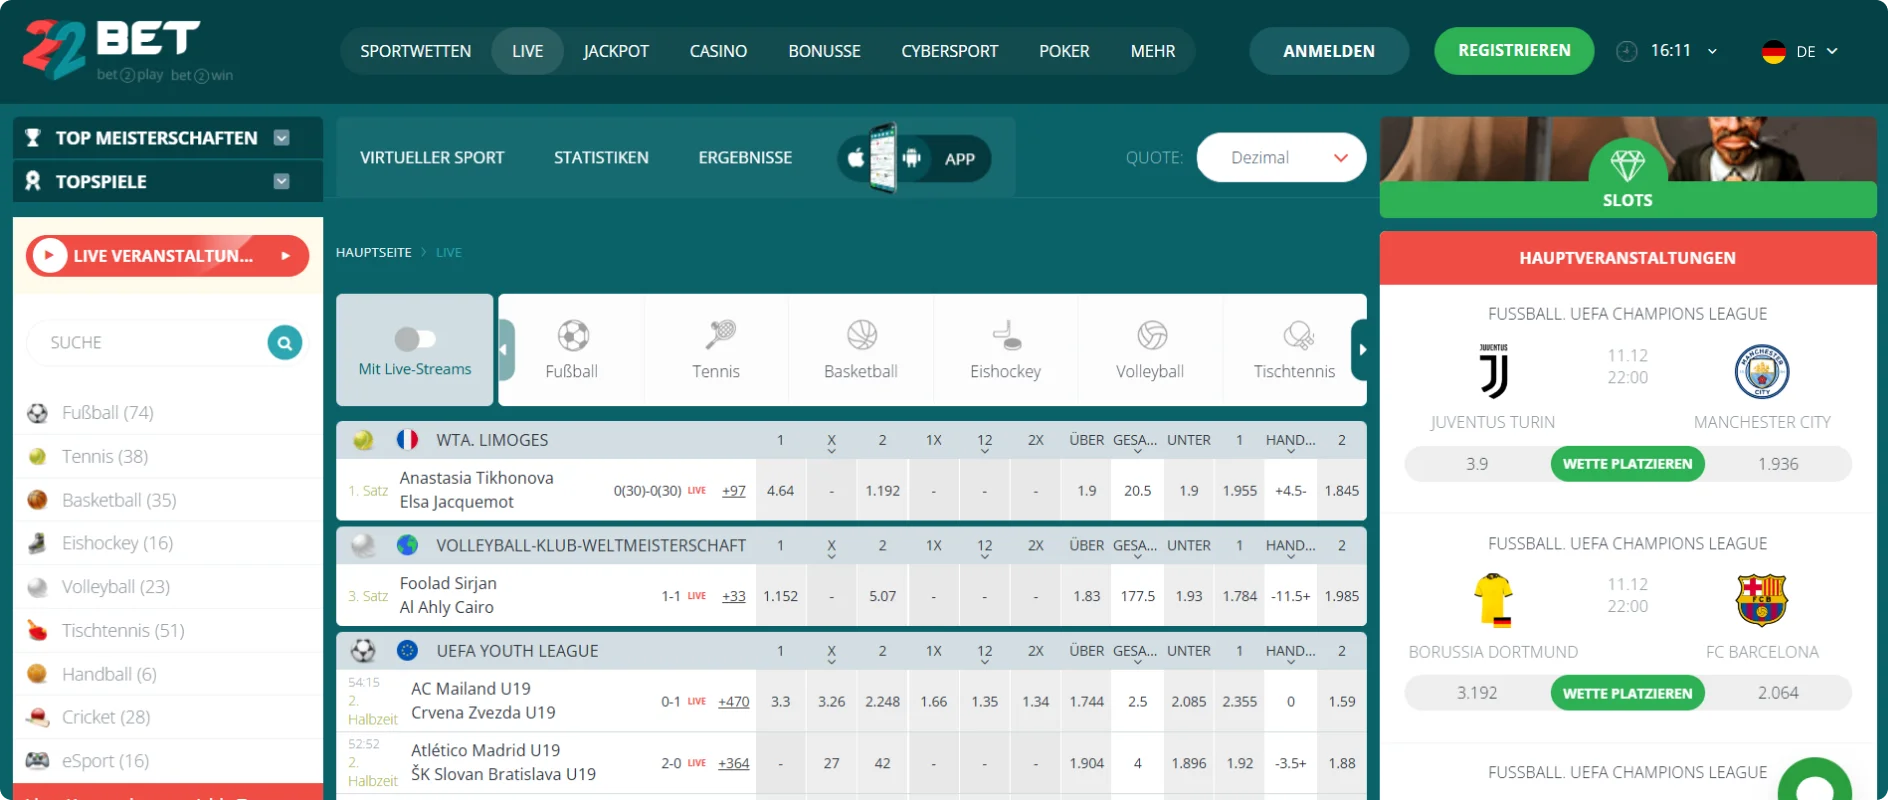Click the search magnifier icon
This screenshot has height=800, width=1888.
[x=285, y=343]
